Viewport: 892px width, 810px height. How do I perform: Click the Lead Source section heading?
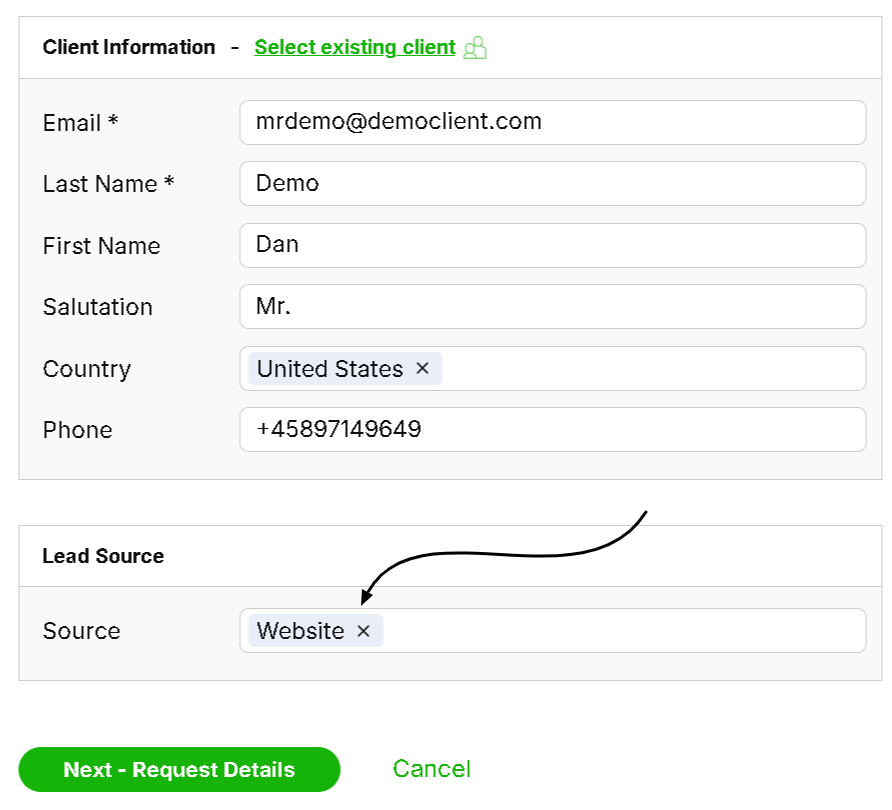tap(103, 556)
